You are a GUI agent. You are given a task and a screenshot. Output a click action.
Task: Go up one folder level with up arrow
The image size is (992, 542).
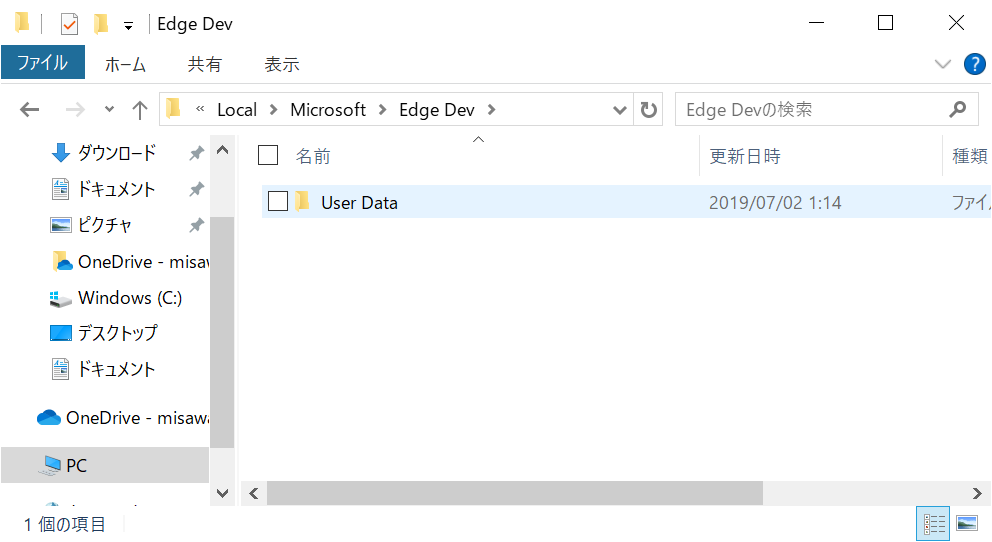(139, 110)
